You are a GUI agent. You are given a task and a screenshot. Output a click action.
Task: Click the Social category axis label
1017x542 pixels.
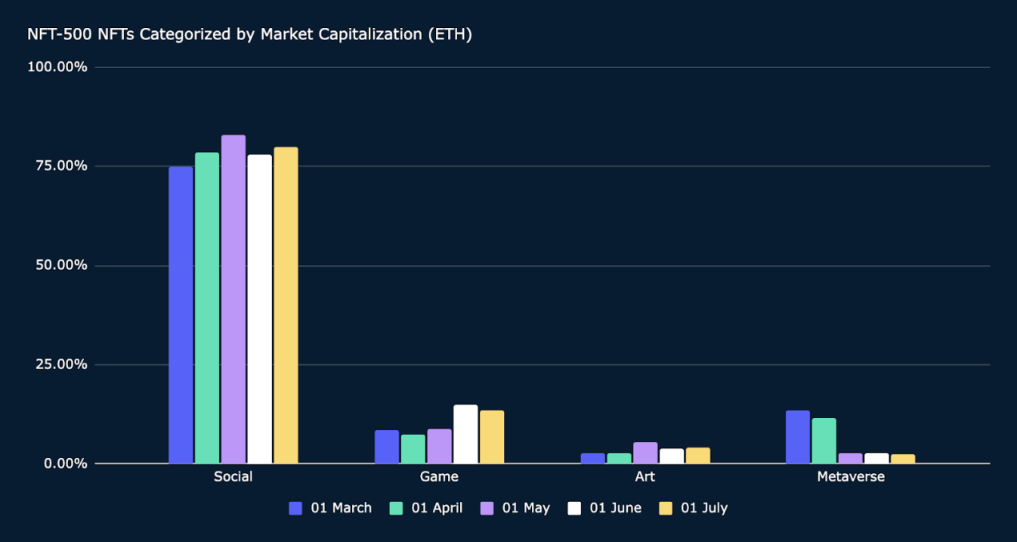tap(233, 477)
